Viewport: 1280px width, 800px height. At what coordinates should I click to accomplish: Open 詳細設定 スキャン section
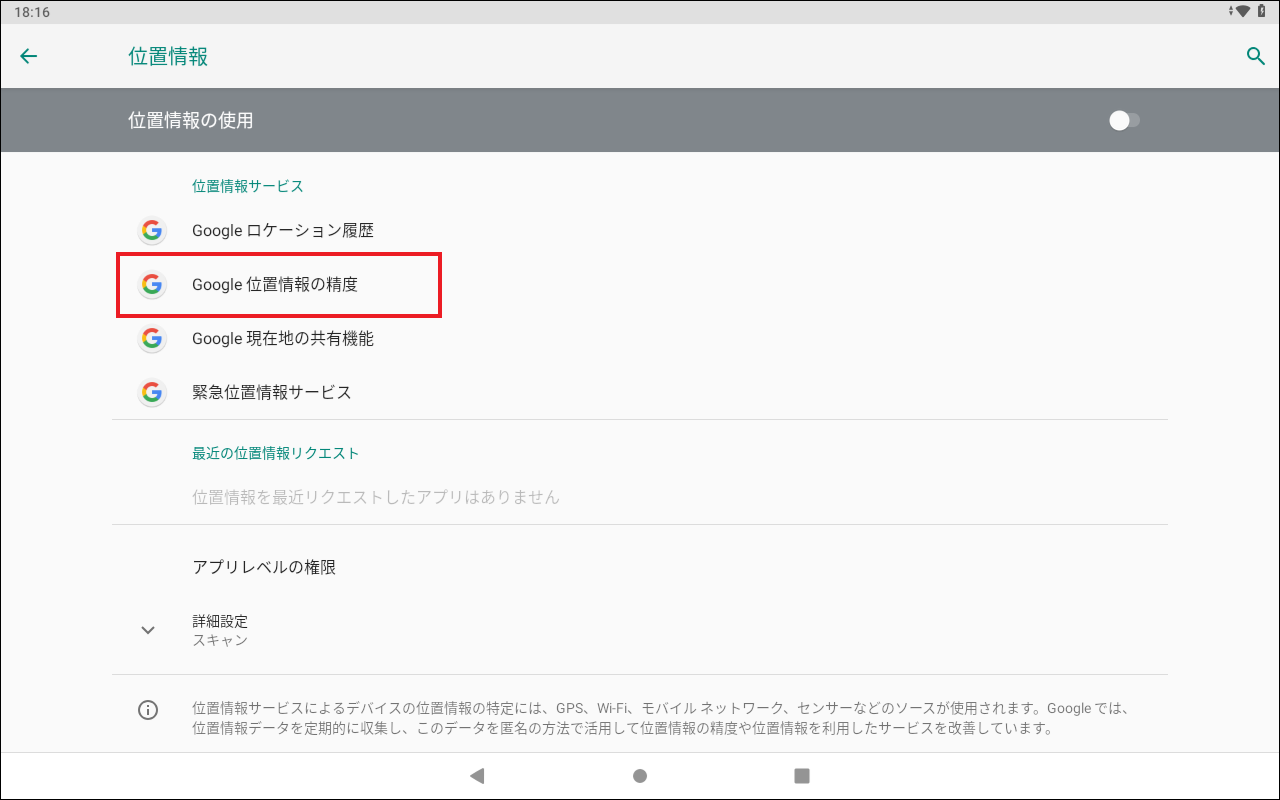click(x=220, y=630)
